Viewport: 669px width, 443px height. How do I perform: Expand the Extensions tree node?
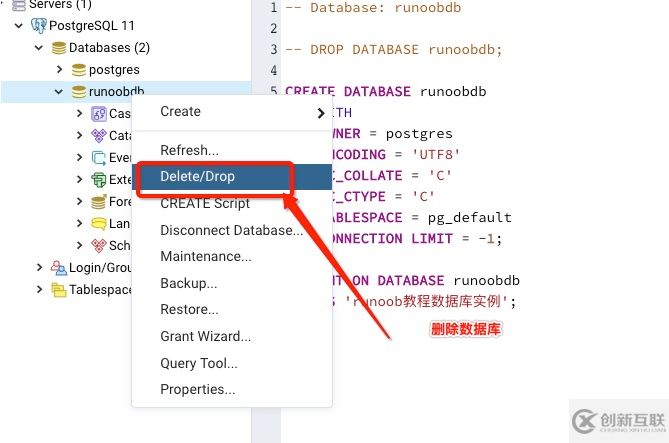pyautogui.click(x=79, y=179)
